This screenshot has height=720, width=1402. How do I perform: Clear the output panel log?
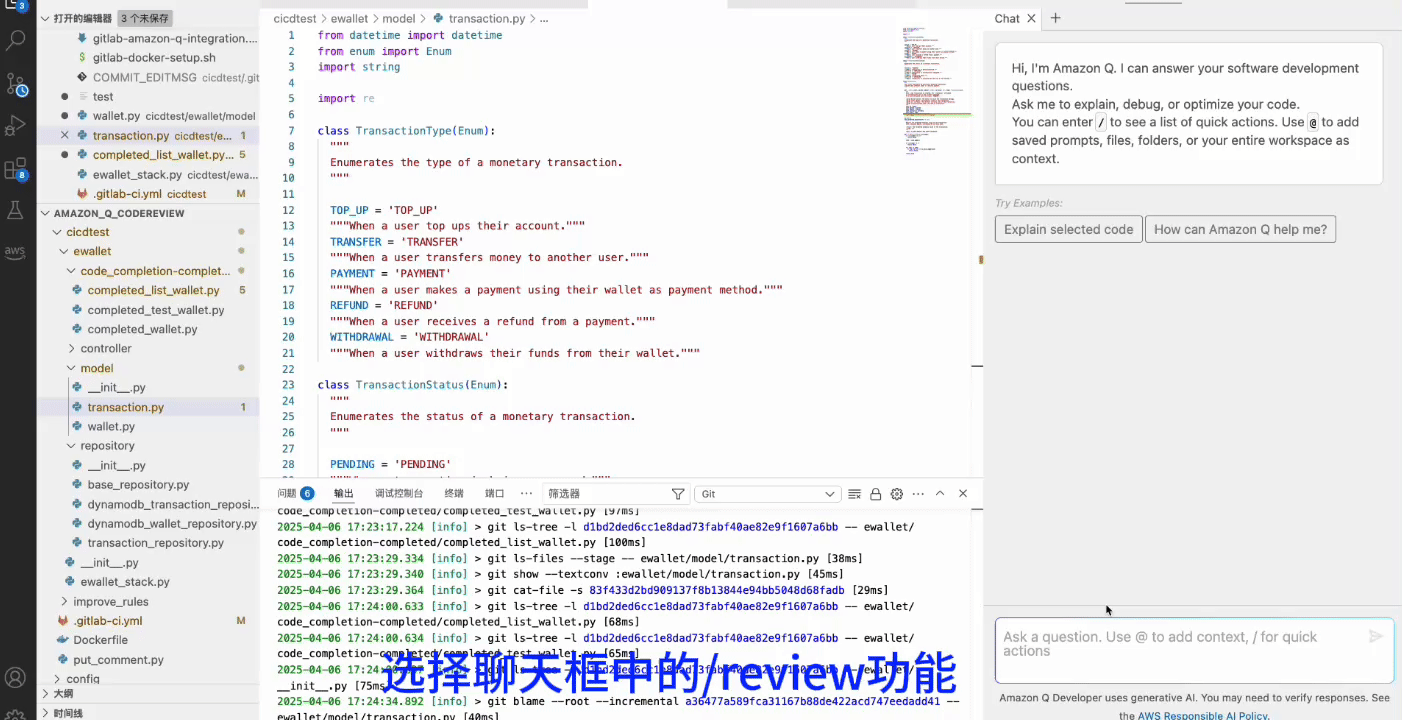click(854, 494)
